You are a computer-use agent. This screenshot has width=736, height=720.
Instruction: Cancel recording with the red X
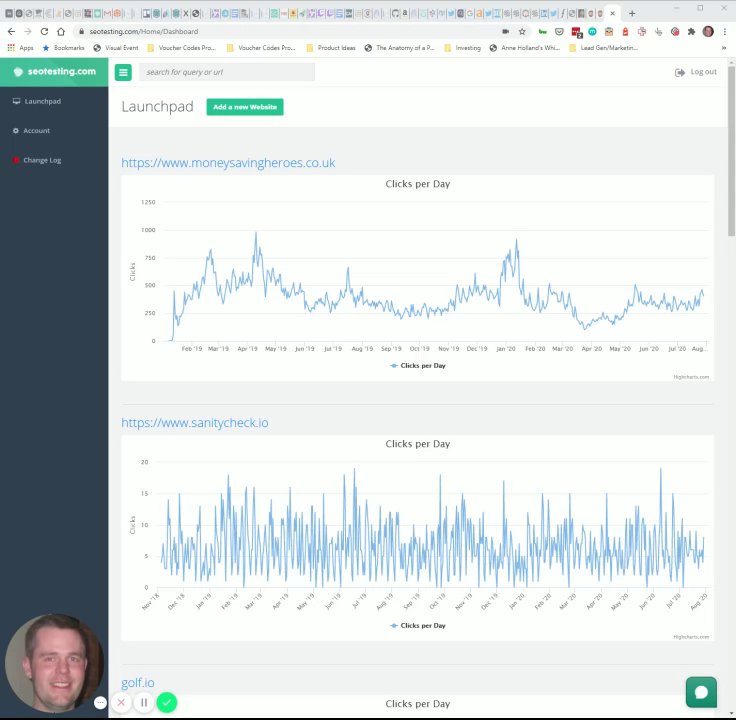coord(121,702)
